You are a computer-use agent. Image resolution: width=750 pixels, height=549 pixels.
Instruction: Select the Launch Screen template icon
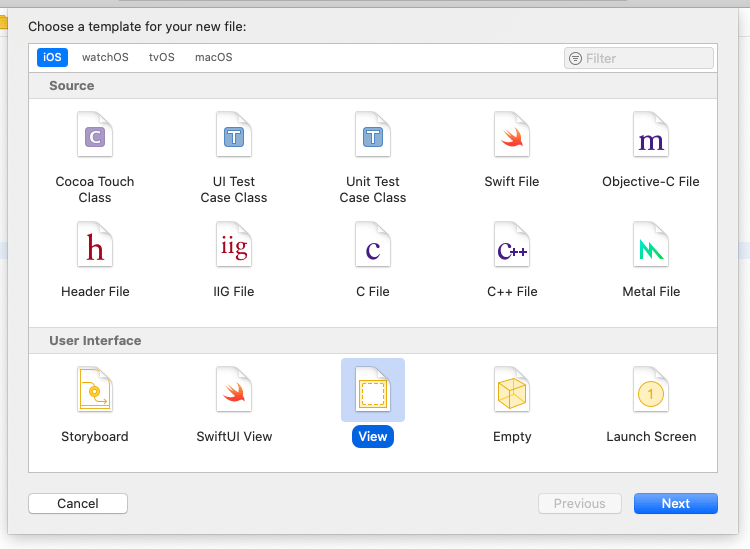click(651, 390)
